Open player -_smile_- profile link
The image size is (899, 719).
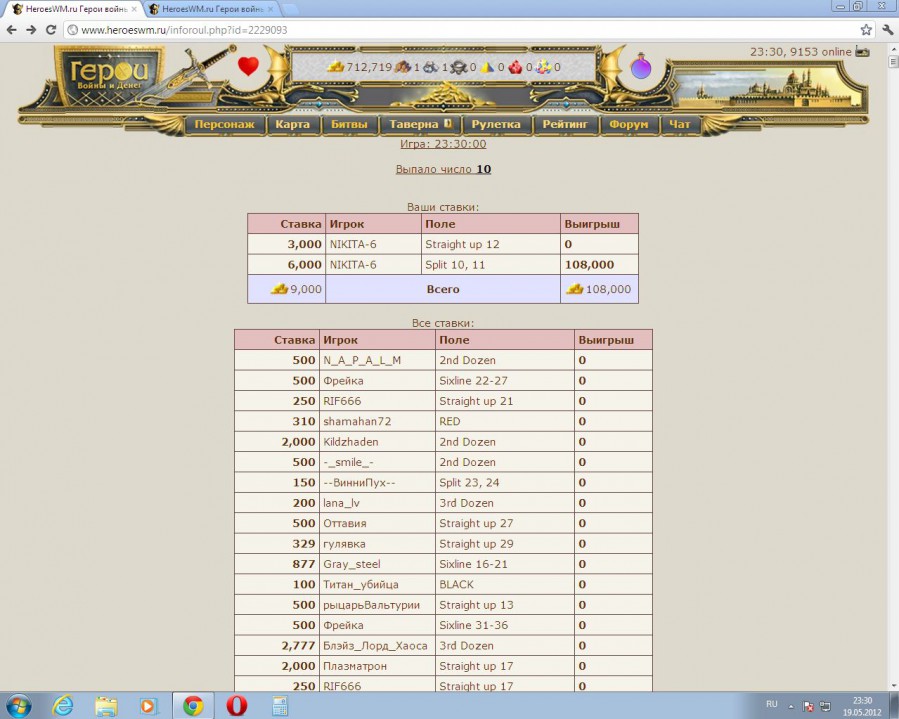350,462
